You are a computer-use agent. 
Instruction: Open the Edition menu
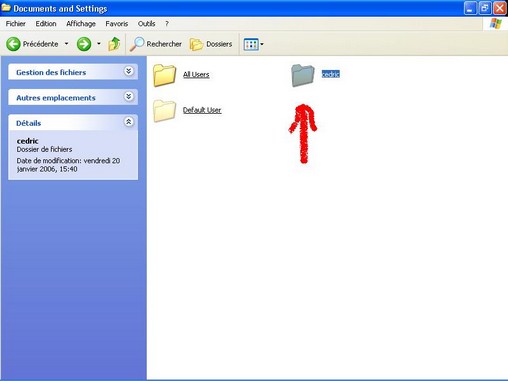[x=46, y=24]
